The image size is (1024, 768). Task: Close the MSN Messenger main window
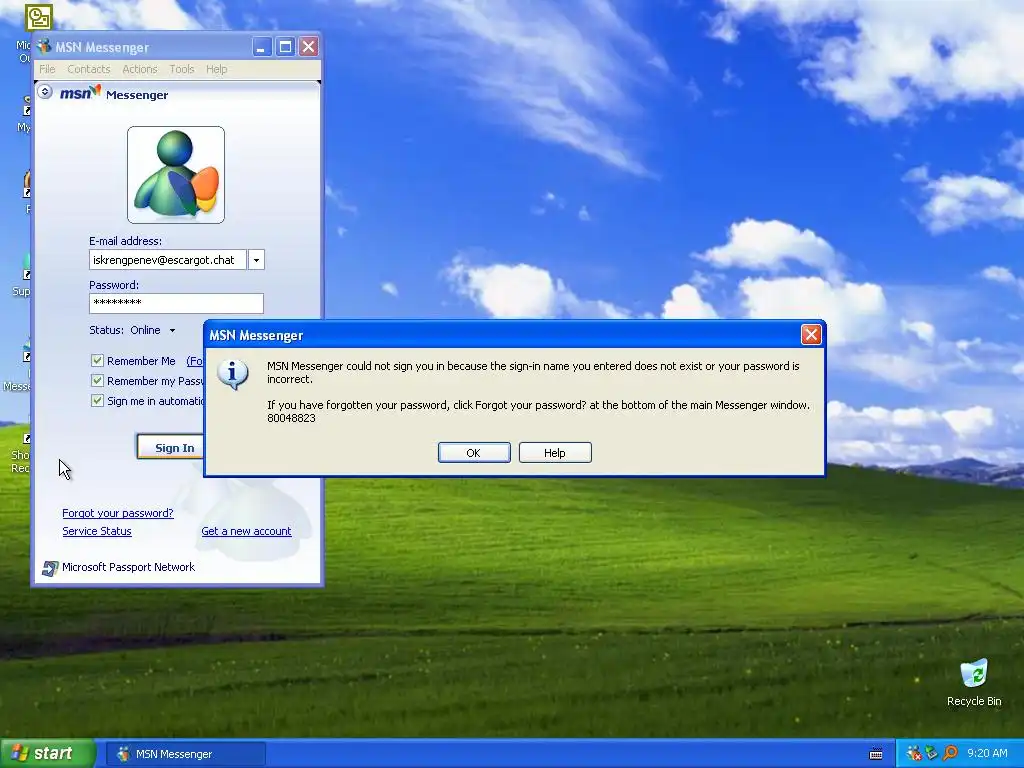[309, 47]
